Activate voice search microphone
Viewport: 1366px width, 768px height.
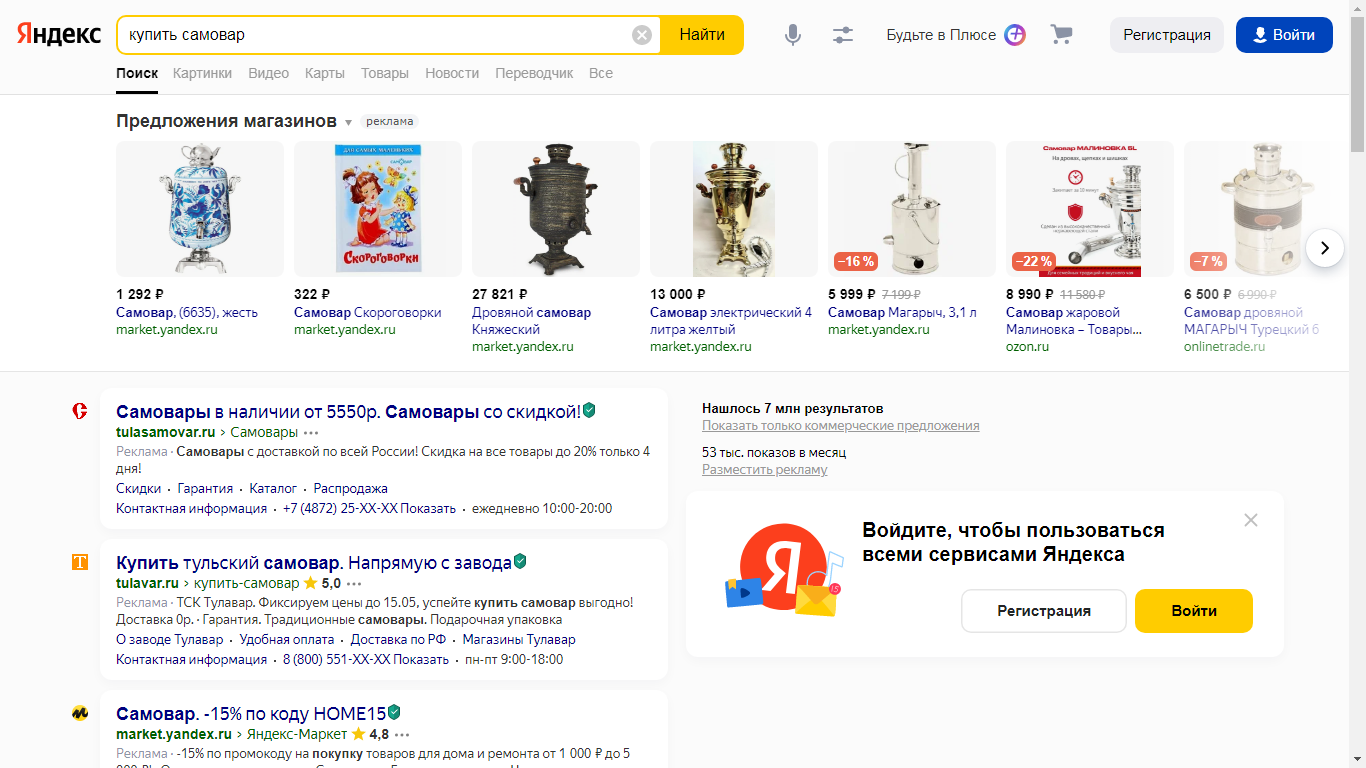click(793, 35)
